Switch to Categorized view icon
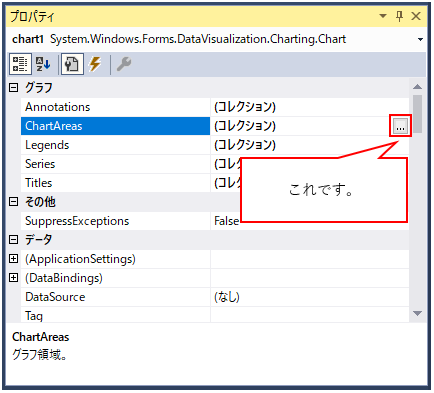The height and width of the screenshot is (393, 434). [x=20, y=64]
